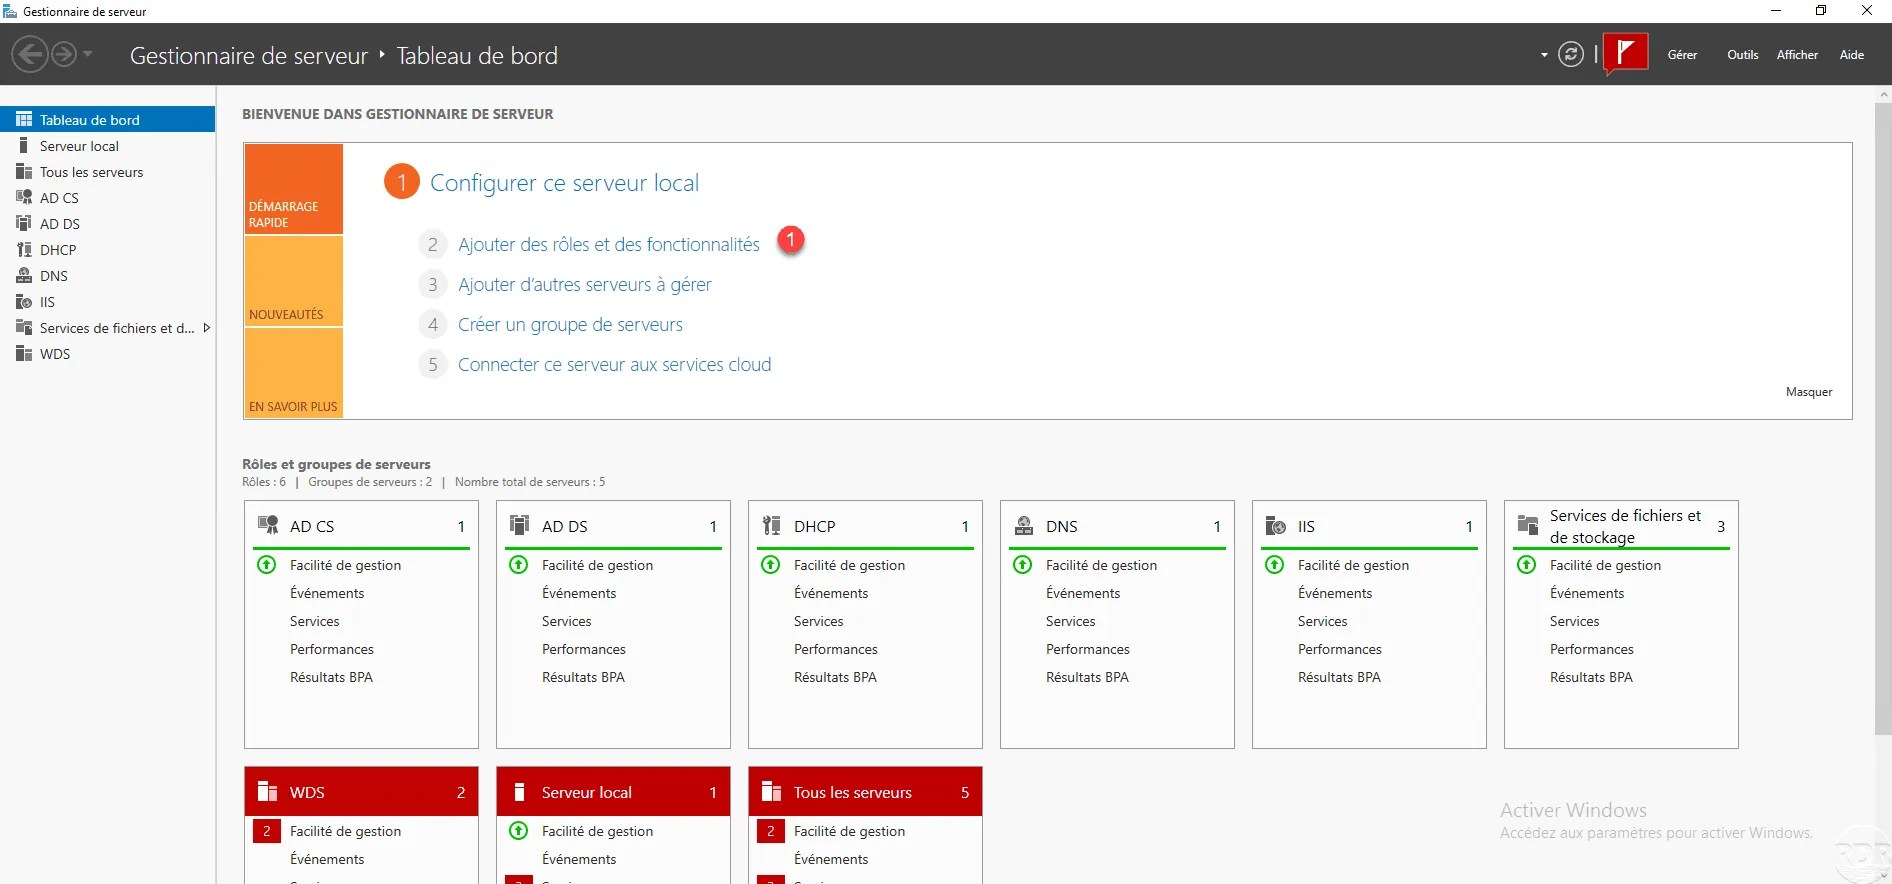Click the Serveur local sidebar icon
Viewport: 1892px width, 884px height.
point(24,145)
